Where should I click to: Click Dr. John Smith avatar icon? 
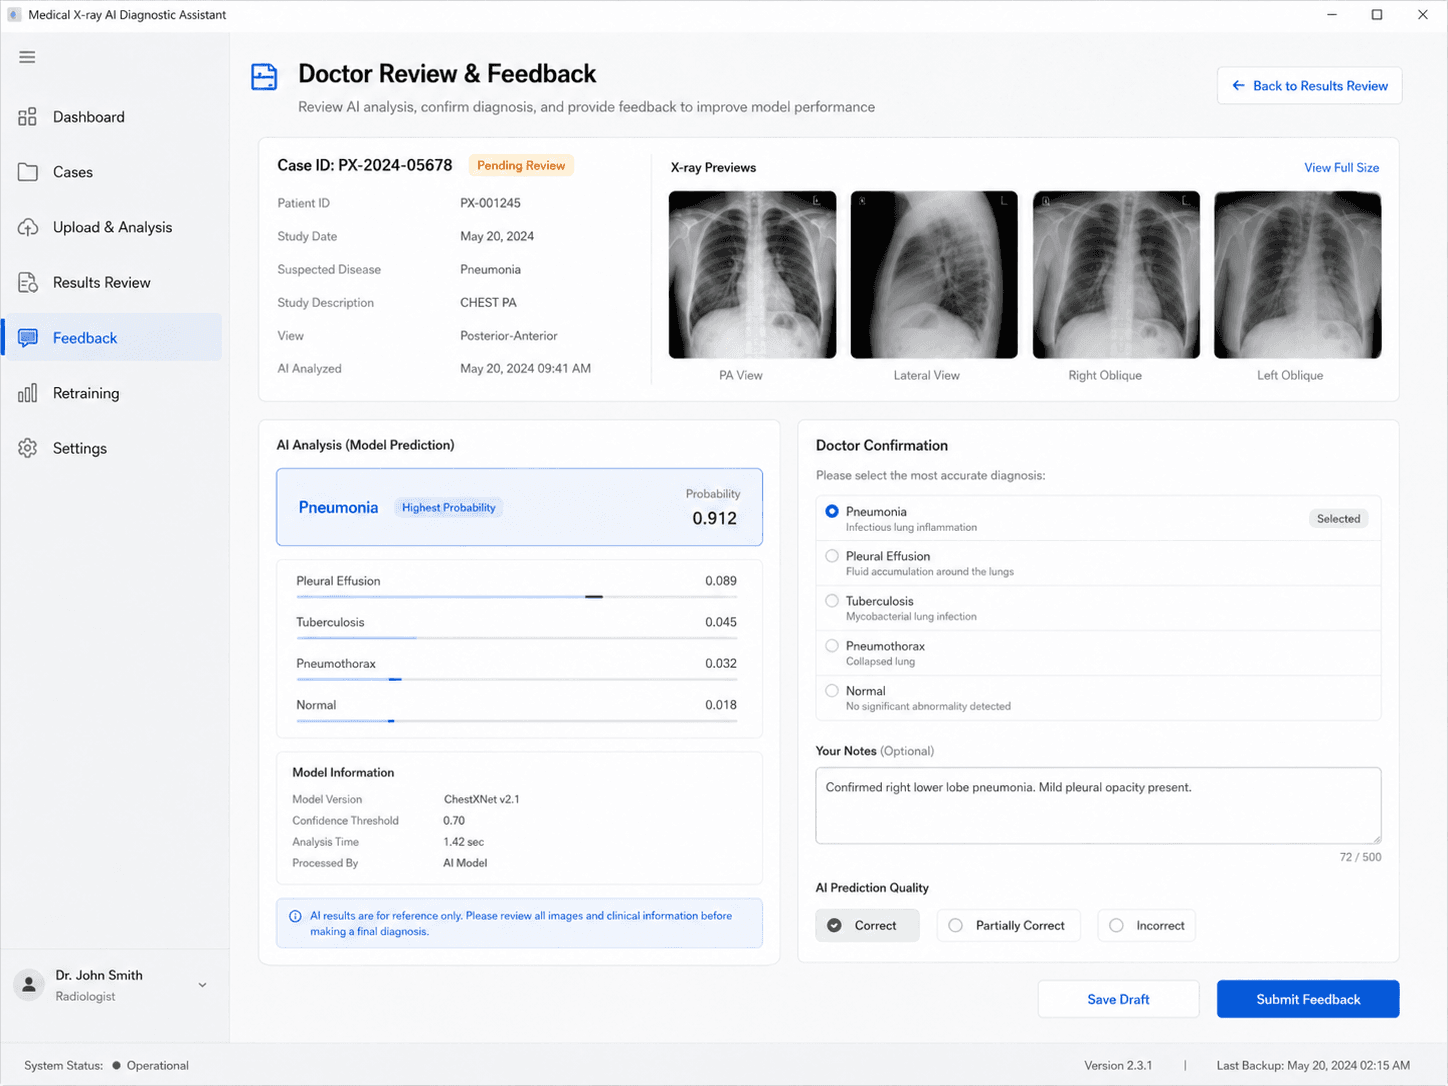[29, 985]
